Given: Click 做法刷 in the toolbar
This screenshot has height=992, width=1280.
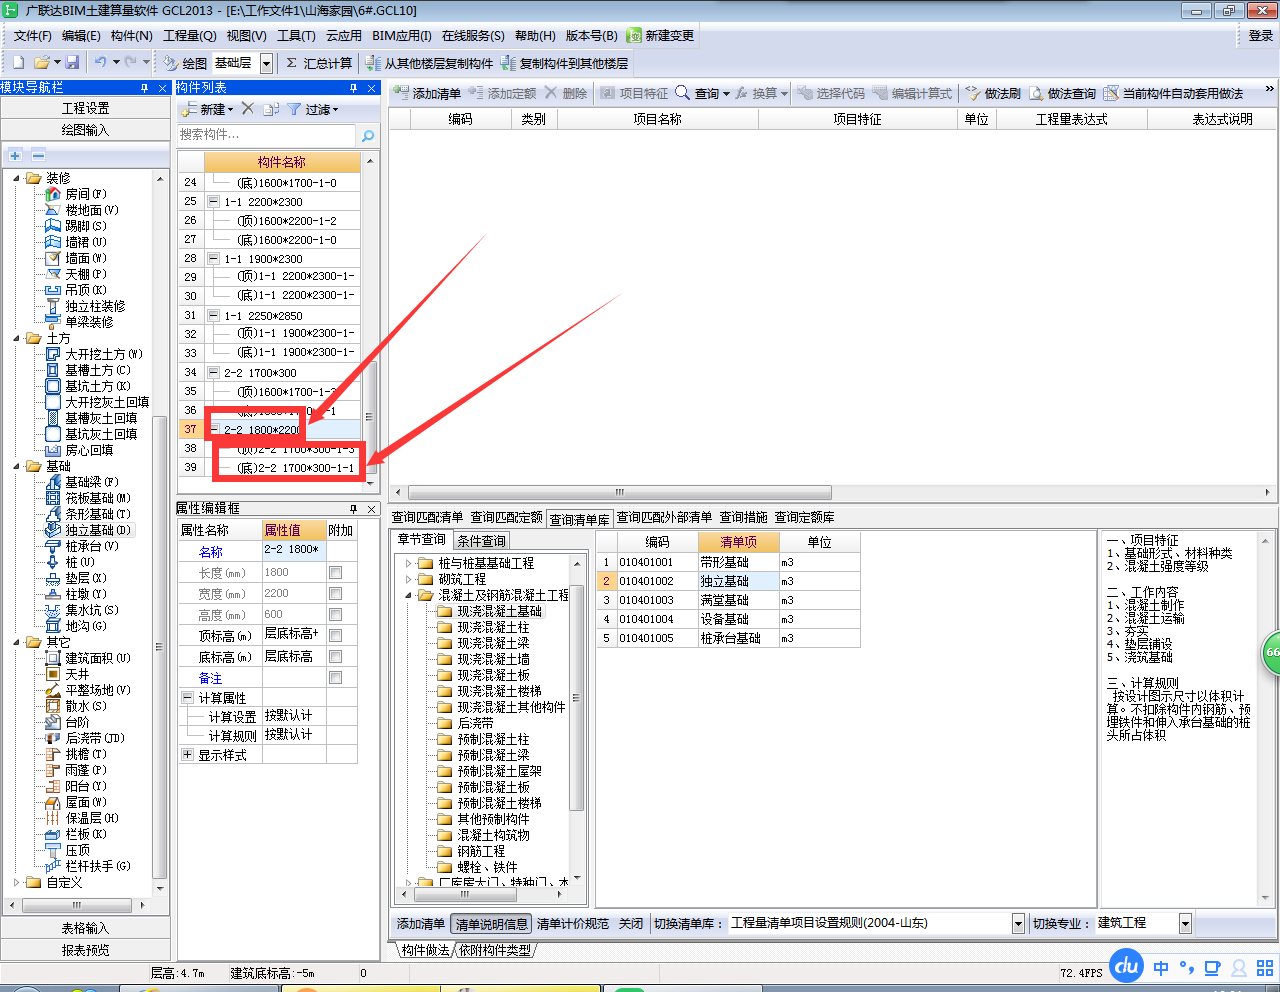Looking at the screenshot, I should coord(993,93).
